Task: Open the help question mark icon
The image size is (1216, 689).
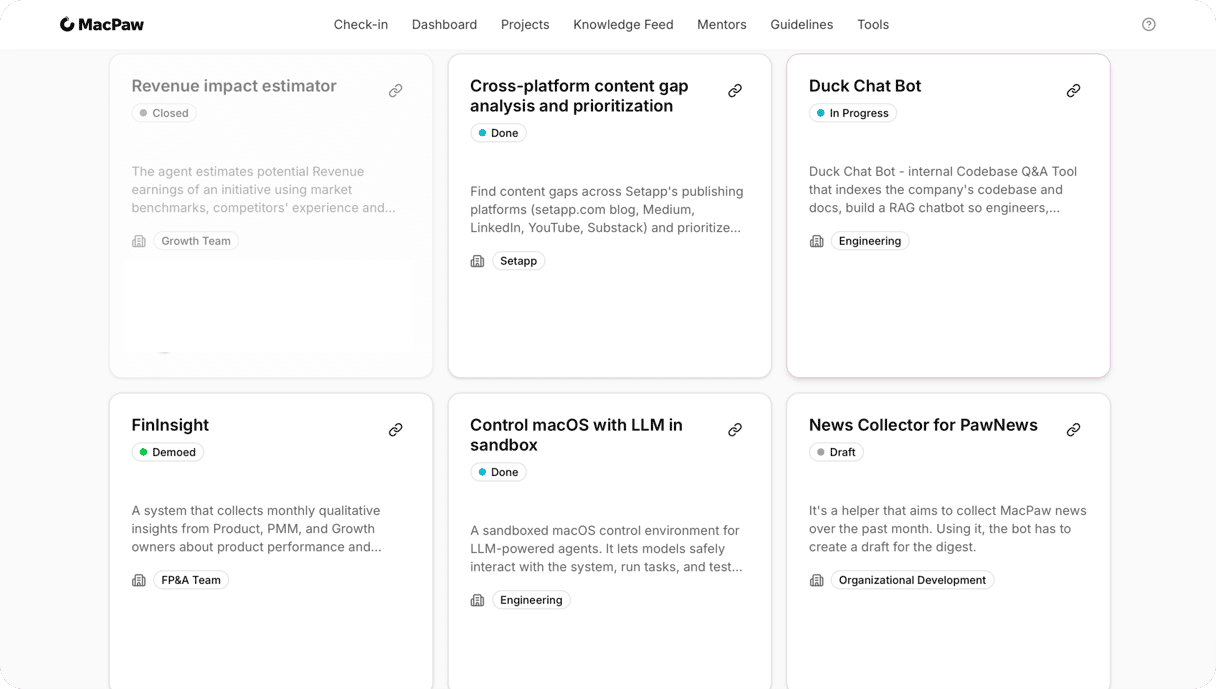Action: tap(1148, 25)
